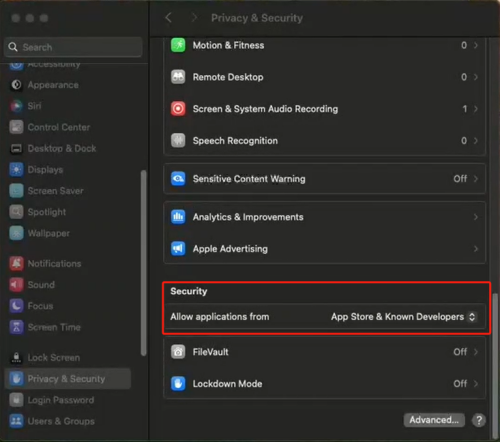Viewport: 501px width, 443px height.
Task: Click the Analytics & Improvements chart icon
Action: click(178, 217)
